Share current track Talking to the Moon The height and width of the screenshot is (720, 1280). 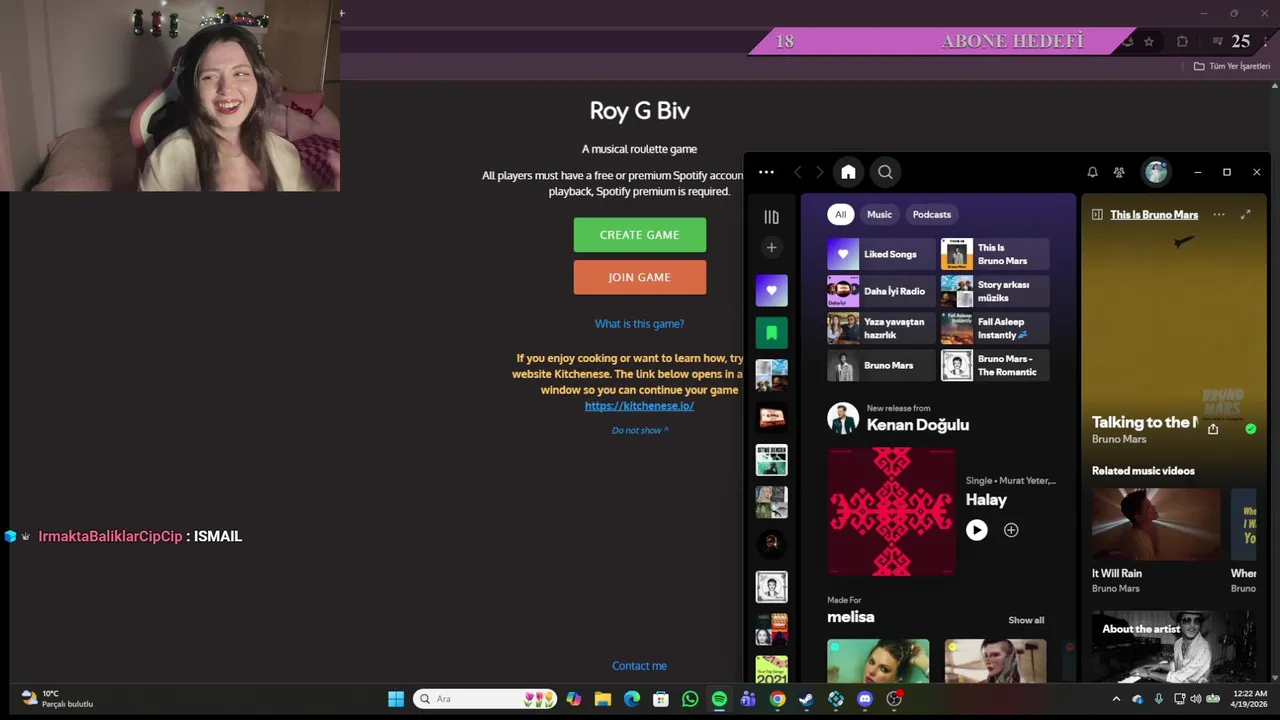point(1213,429)
